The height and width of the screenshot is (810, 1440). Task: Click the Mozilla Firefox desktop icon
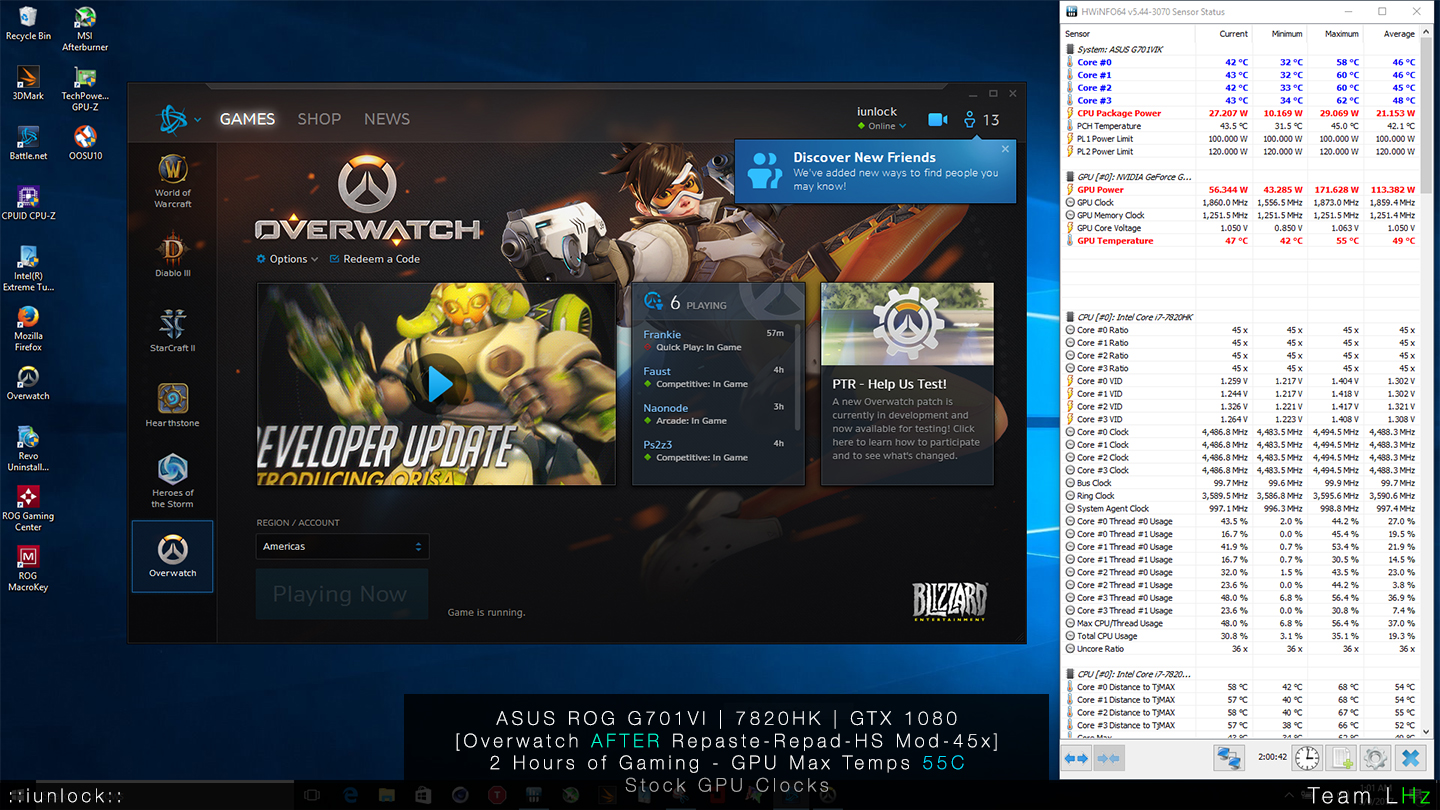coord(28,328)
